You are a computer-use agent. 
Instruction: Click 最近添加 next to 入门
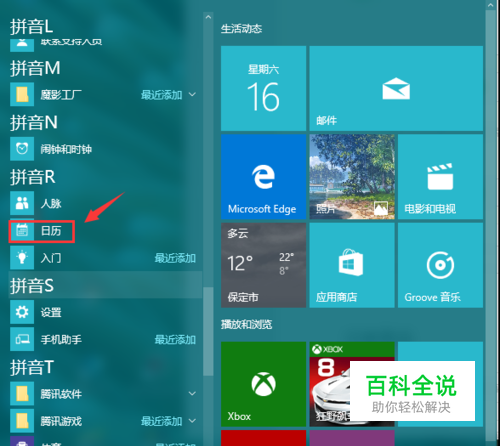(x=175, y=258)
